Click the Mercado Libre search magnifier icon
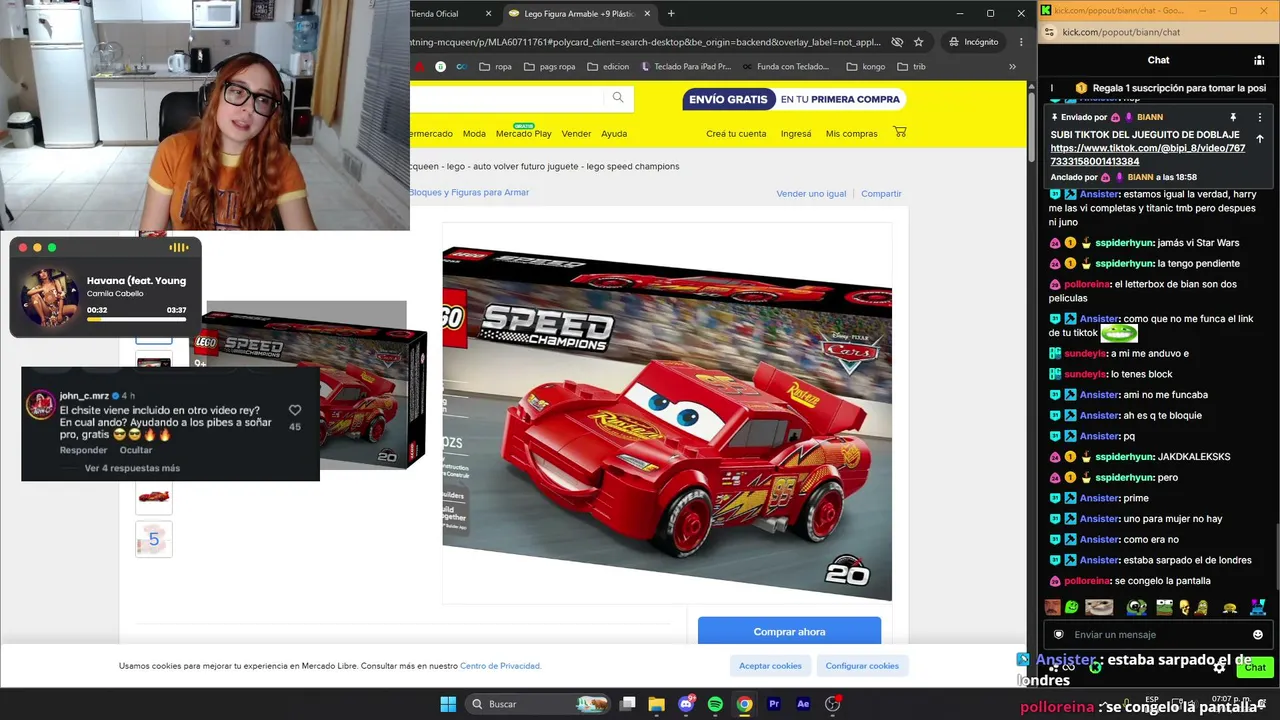 (x=618, y=98)
